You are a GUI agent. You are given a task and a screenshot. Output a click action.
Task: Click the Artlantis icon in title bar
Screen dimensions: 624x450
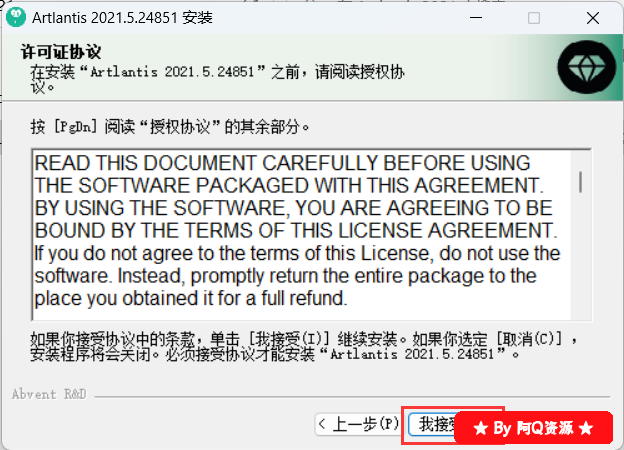tap(16, 18)
